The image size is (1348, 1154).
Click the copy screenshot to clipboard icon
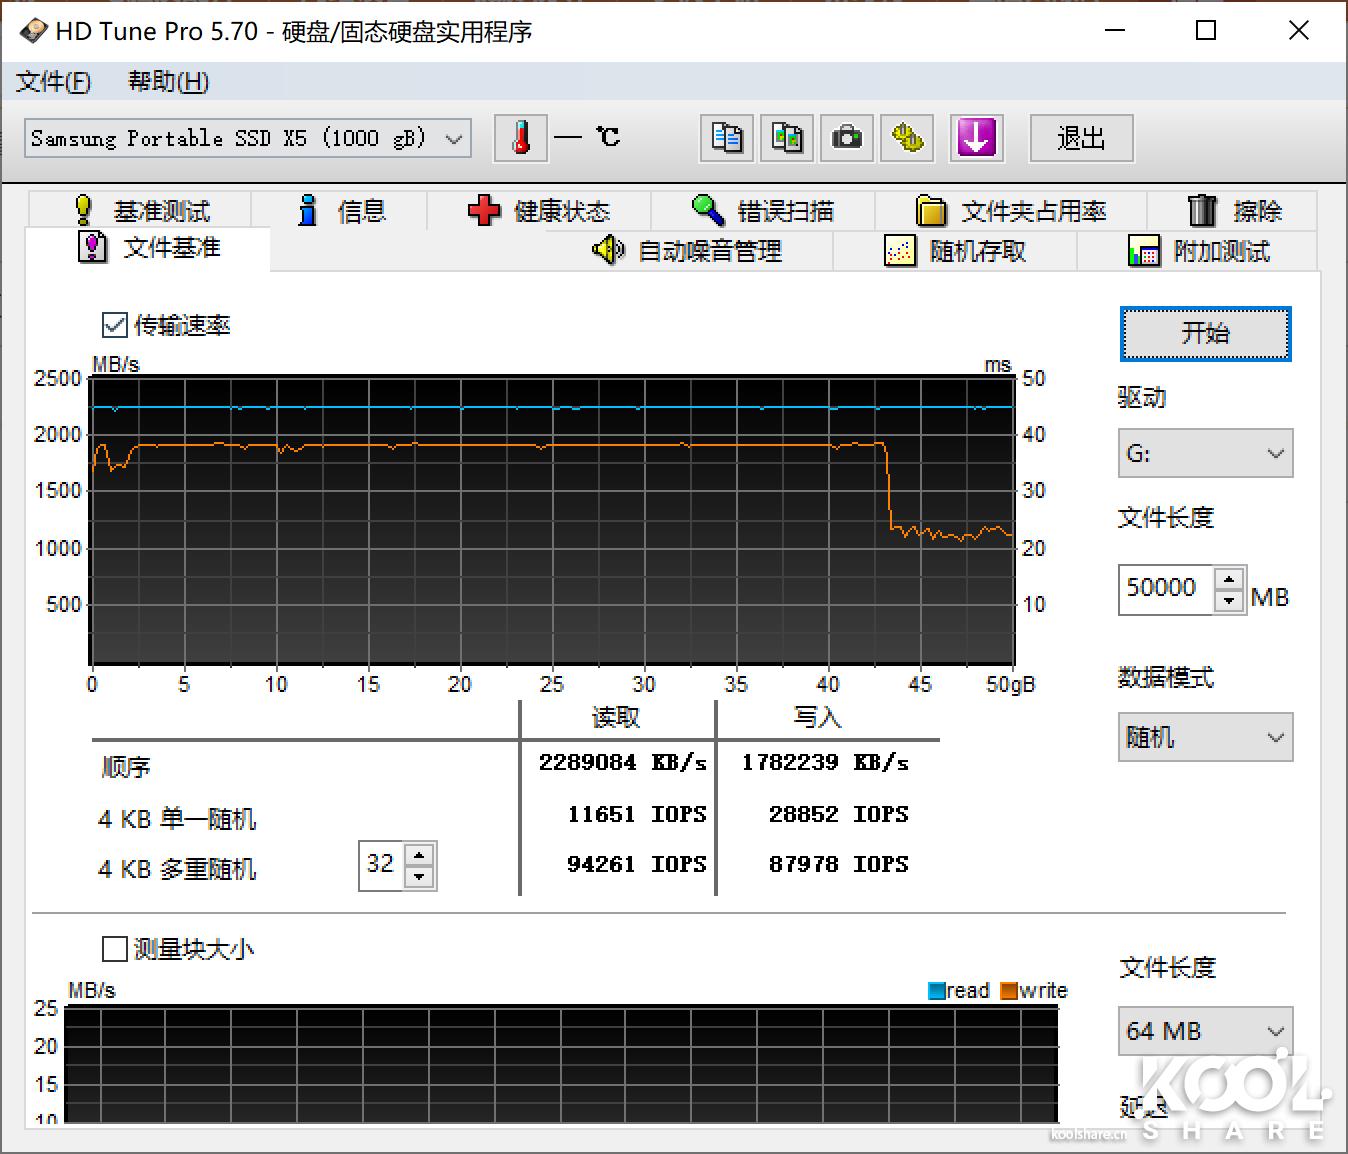[x=786, y=138]
